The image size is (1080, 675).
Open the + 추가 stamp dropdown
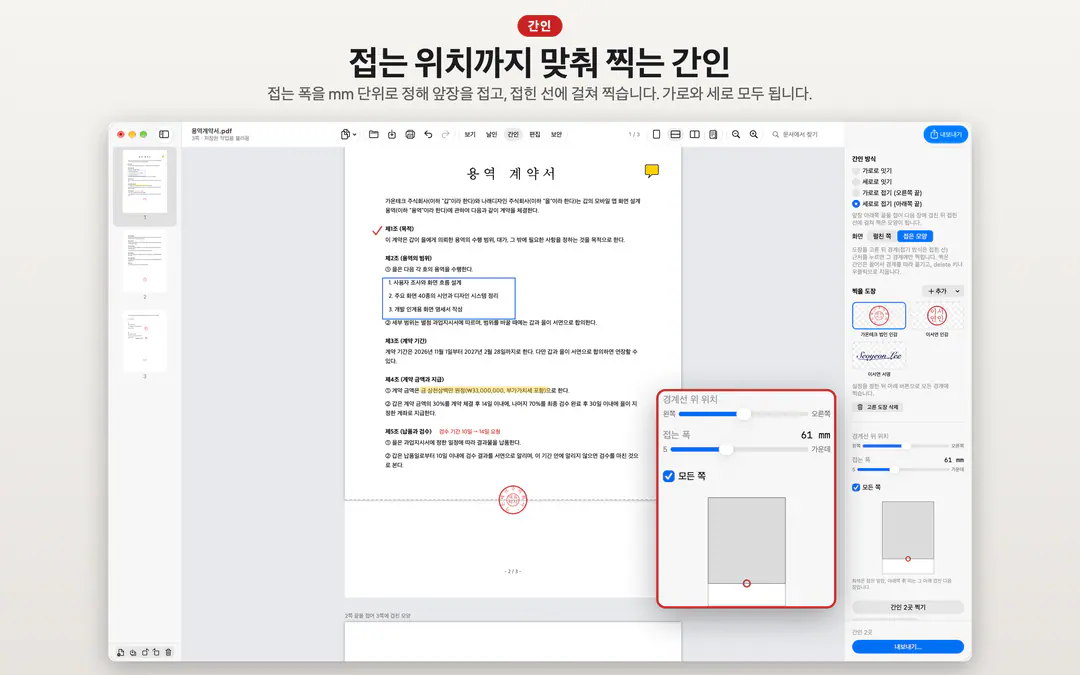(x=942, y=291)
